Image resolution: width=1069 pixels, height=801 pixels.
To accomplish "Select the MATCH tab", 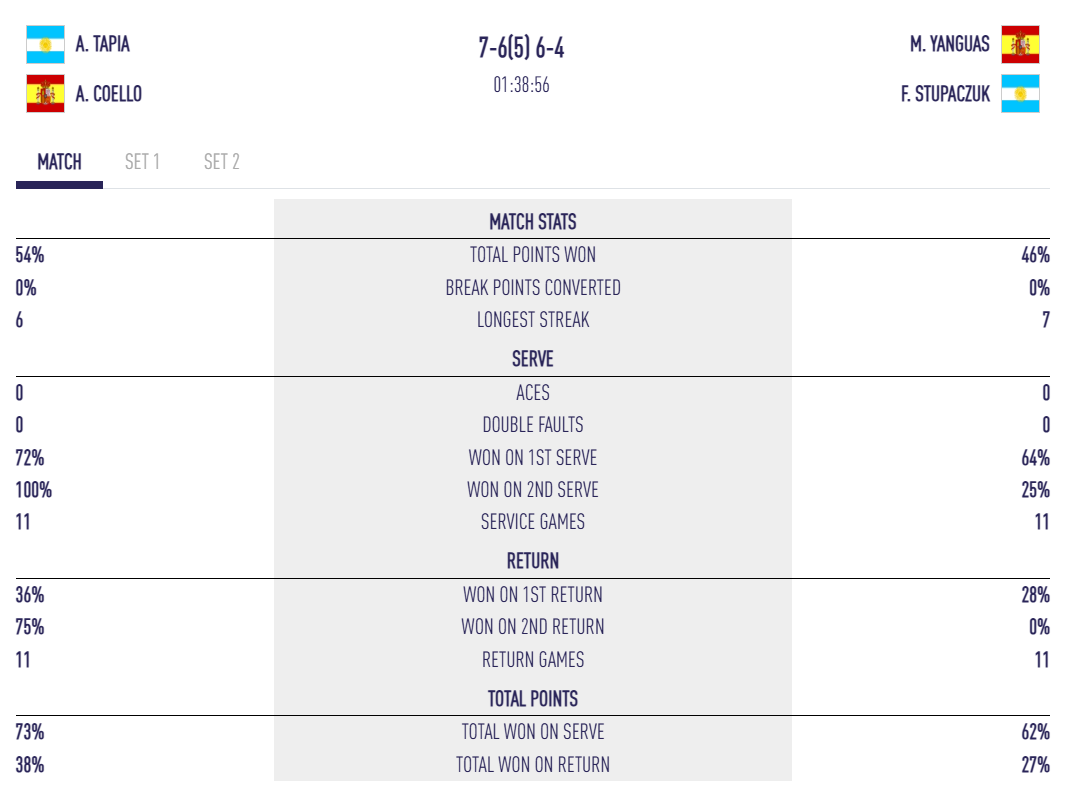I will tap(59, 162).
